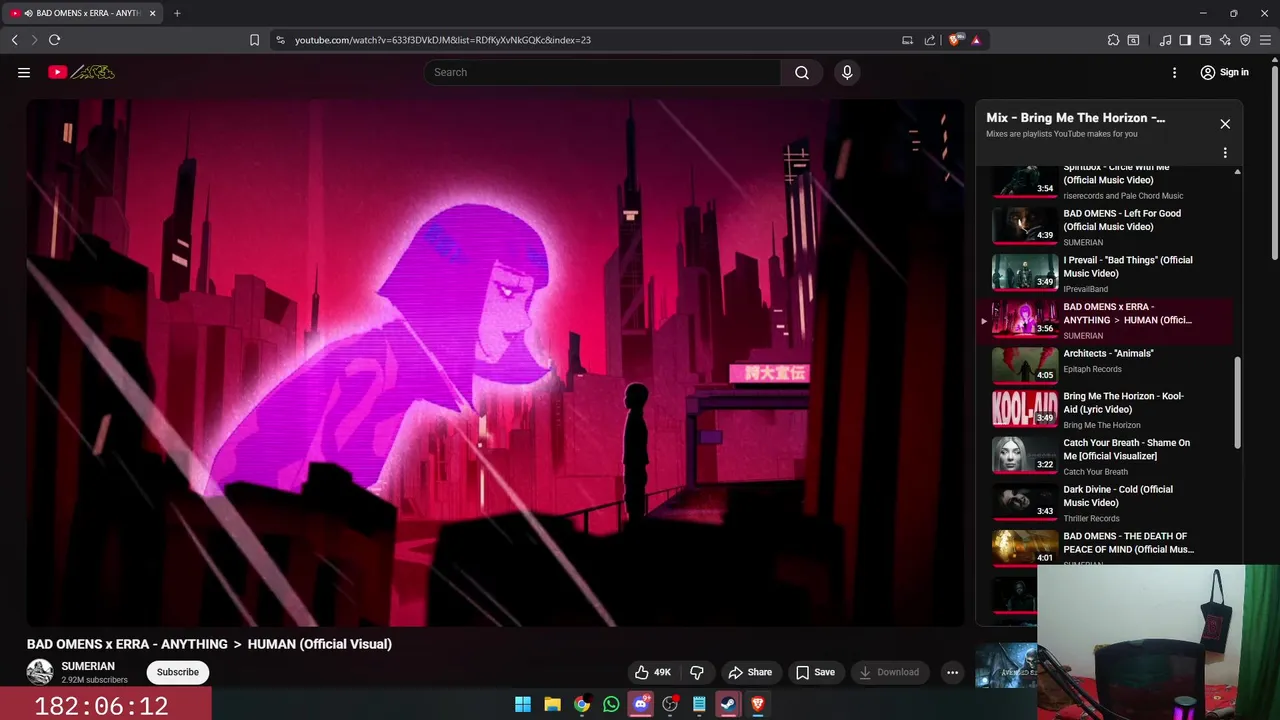
Task: Click the Sign in button
Action: 1225,72
